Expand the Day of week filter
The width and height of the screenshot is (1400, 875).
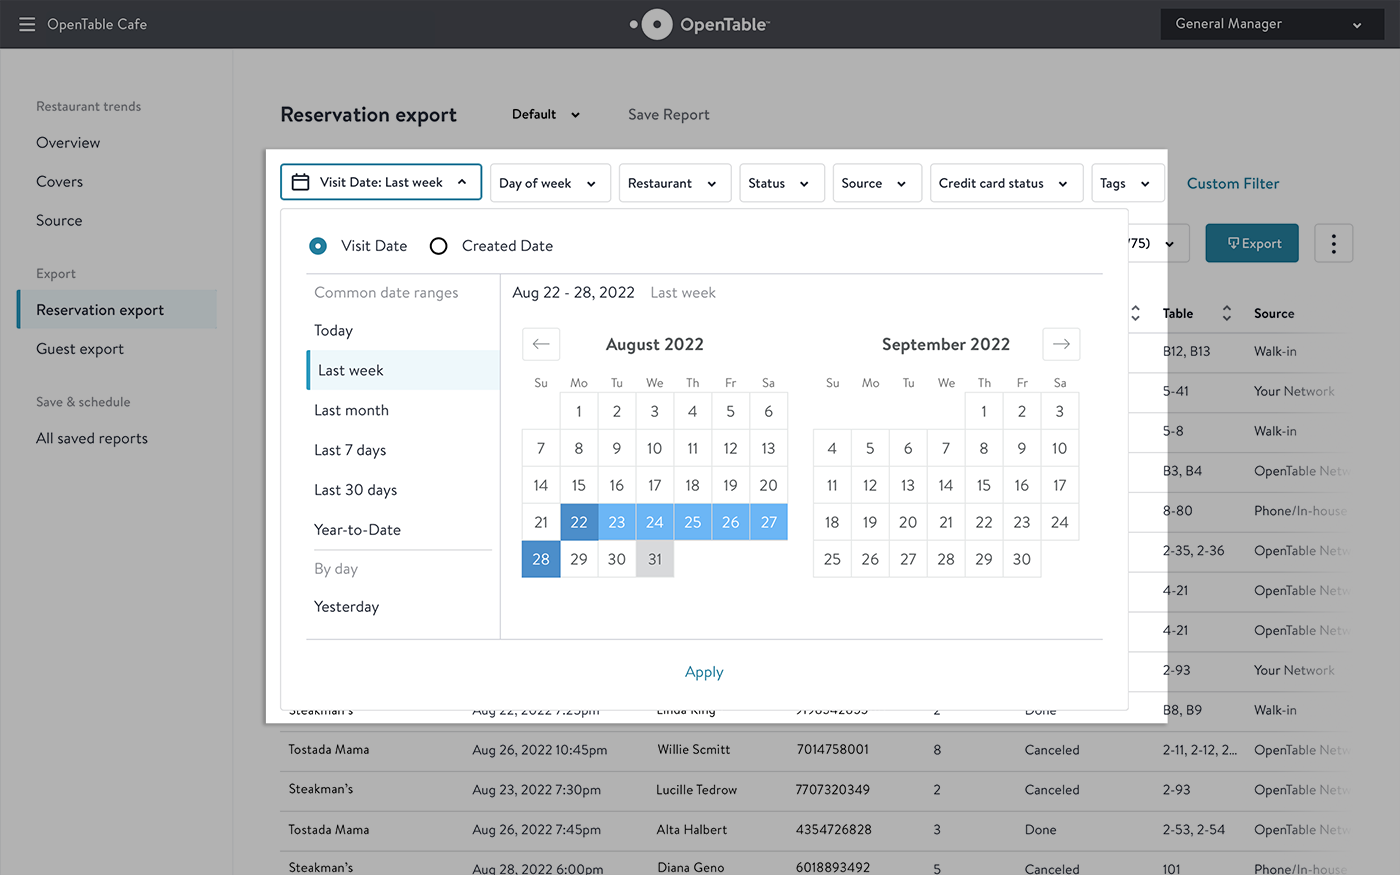550,183
